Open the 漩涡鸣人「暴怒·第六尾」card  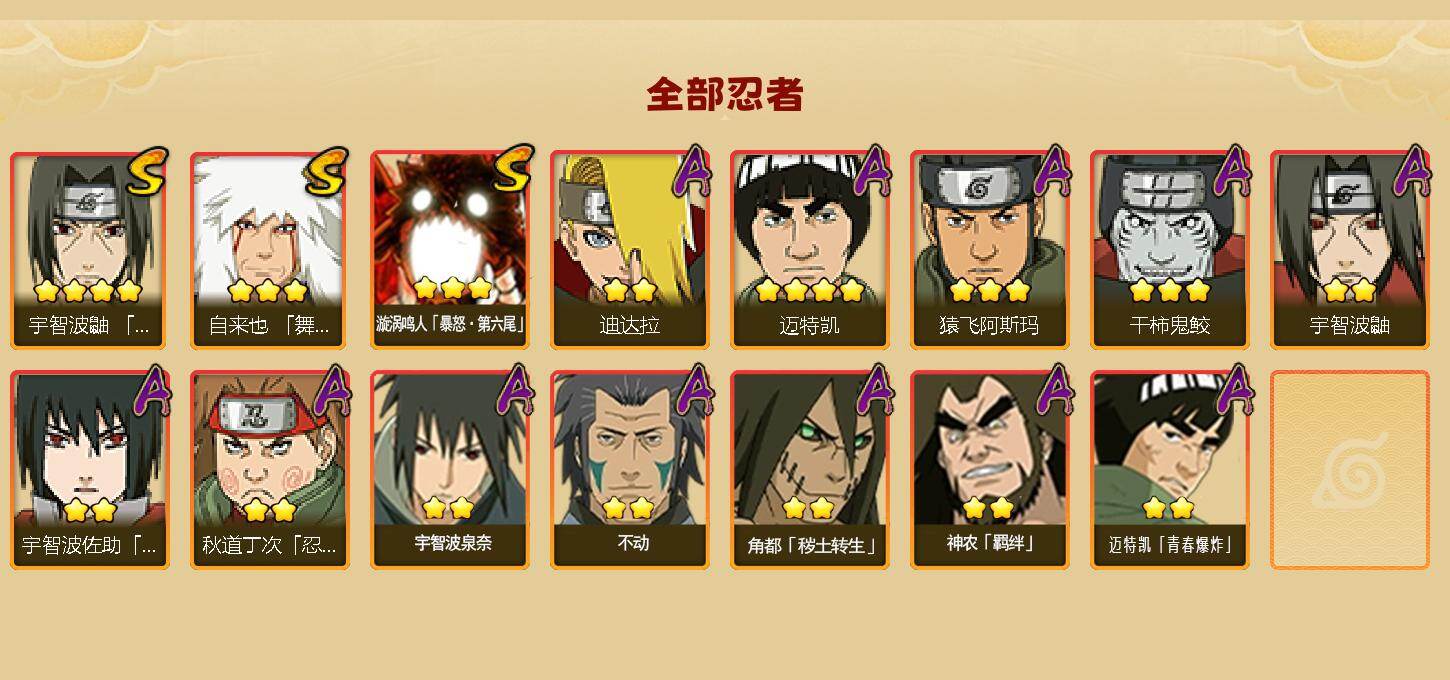[x=449, y=250]
